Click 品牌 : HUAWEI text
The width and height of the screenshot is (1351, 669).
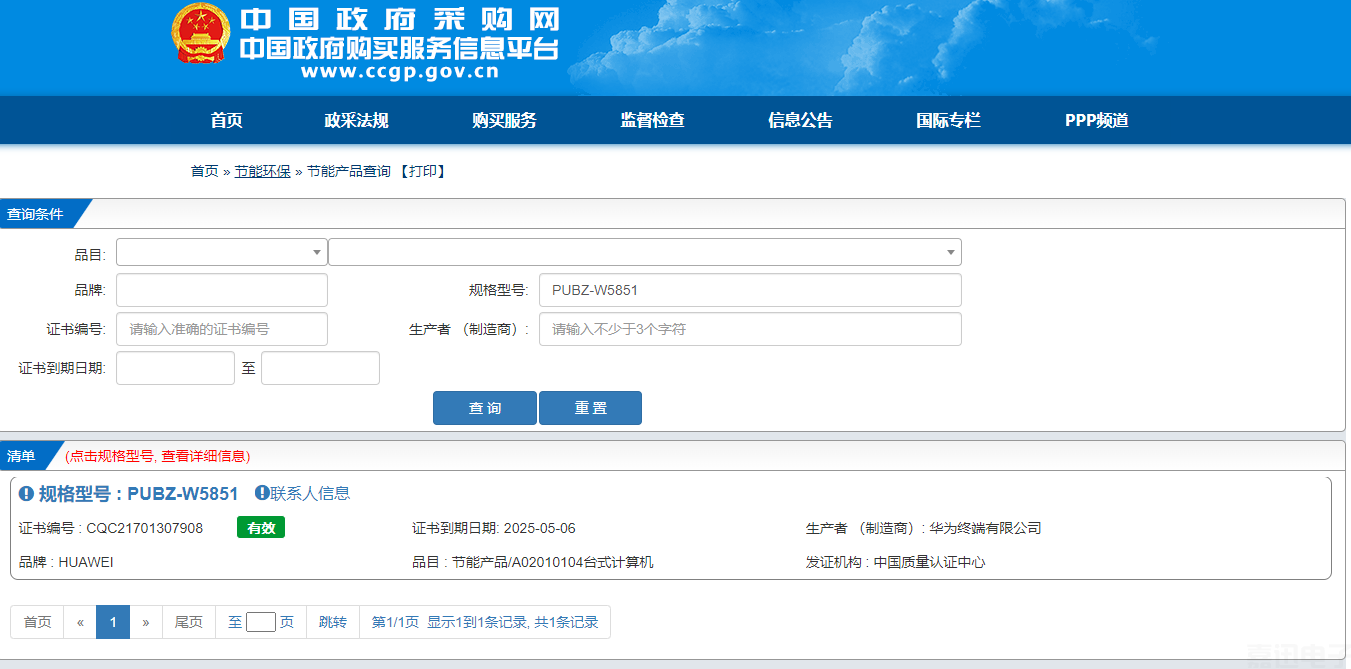(x=66, y=562)
